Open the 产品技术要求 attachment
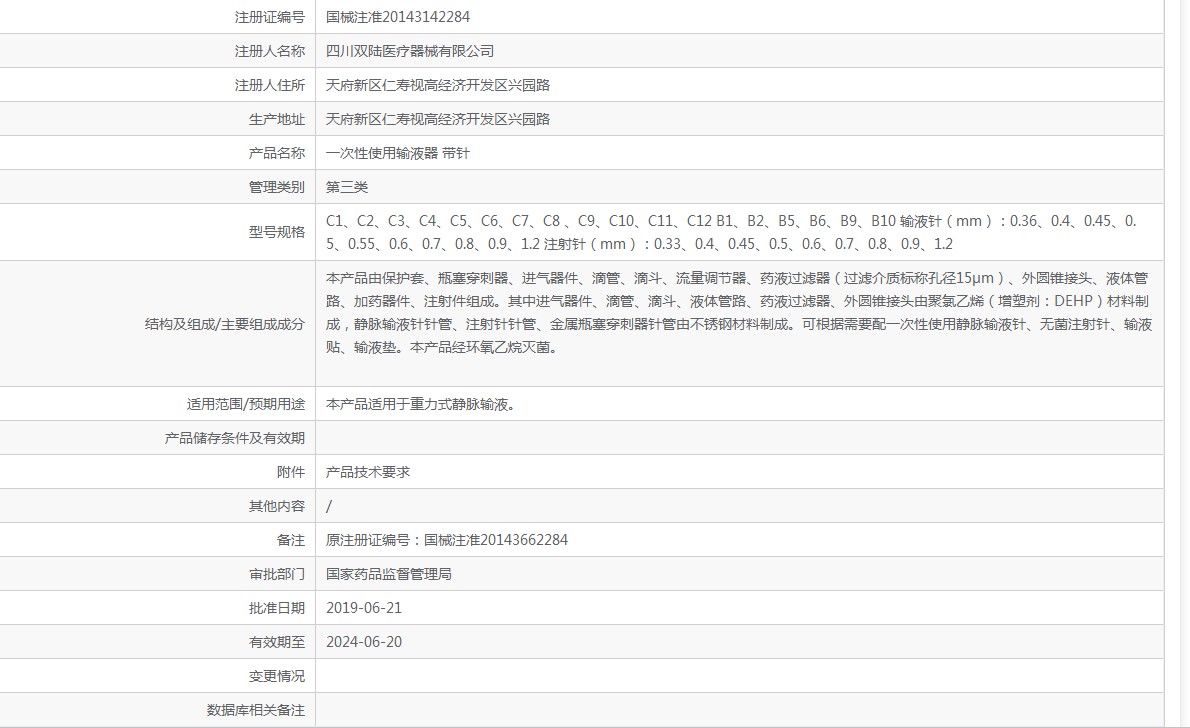Image resolution: width=1190 pixels, height=728 pixels. coord(368,472)
